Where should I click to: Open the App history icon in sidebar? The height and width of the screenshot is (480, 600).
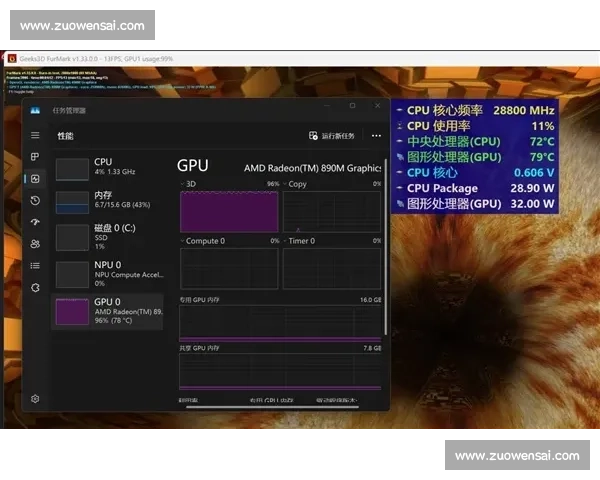click(x=35, y=201)
